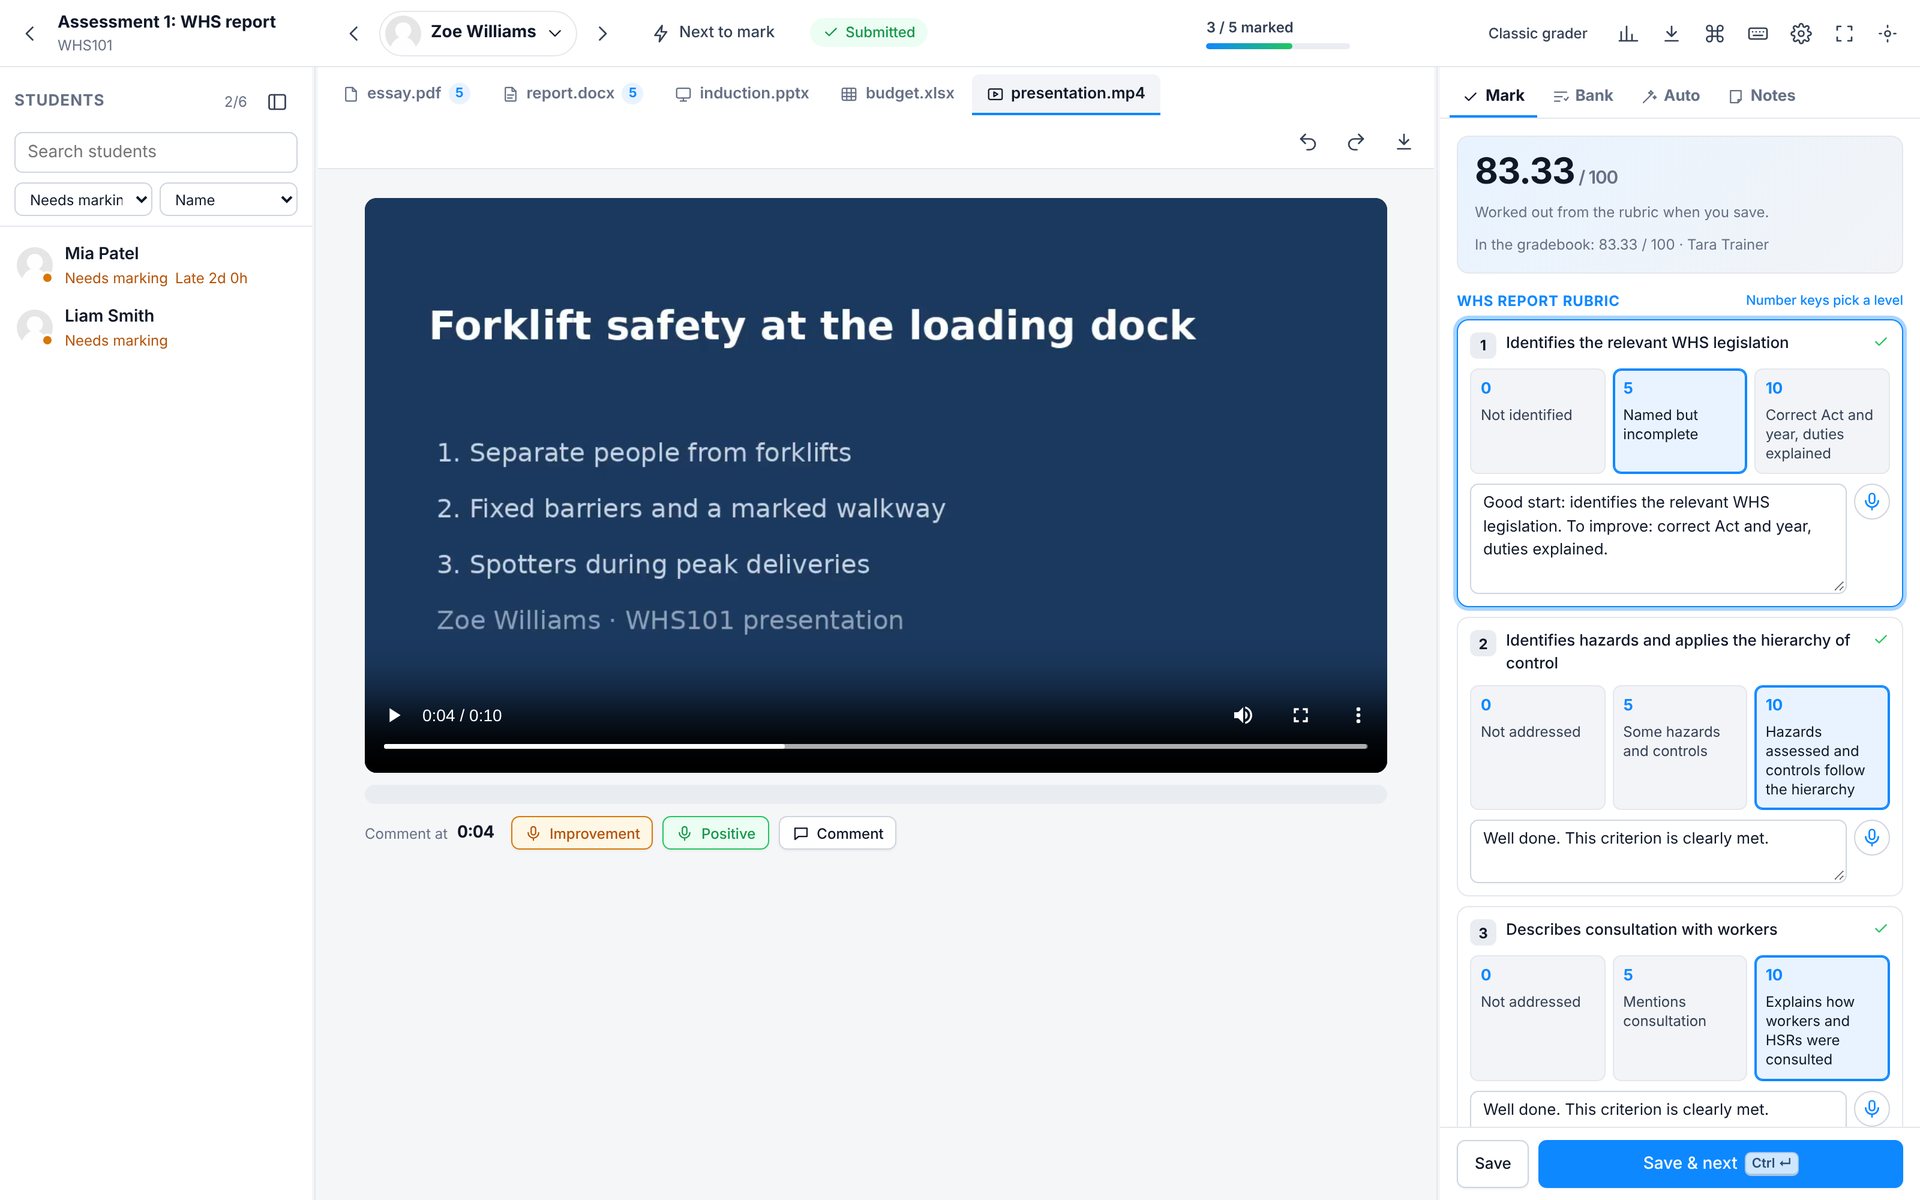
Task: Select level 0 Not identified for legislation
Action: (1537, 421)
